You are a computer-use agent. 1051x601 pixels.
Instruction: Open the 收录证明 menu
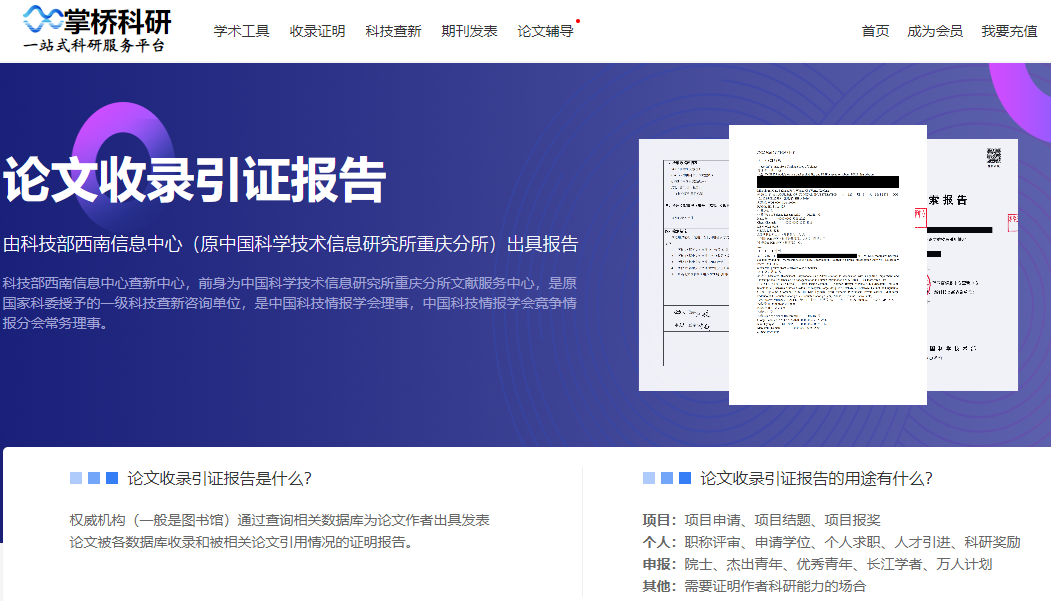pos(317,31)
